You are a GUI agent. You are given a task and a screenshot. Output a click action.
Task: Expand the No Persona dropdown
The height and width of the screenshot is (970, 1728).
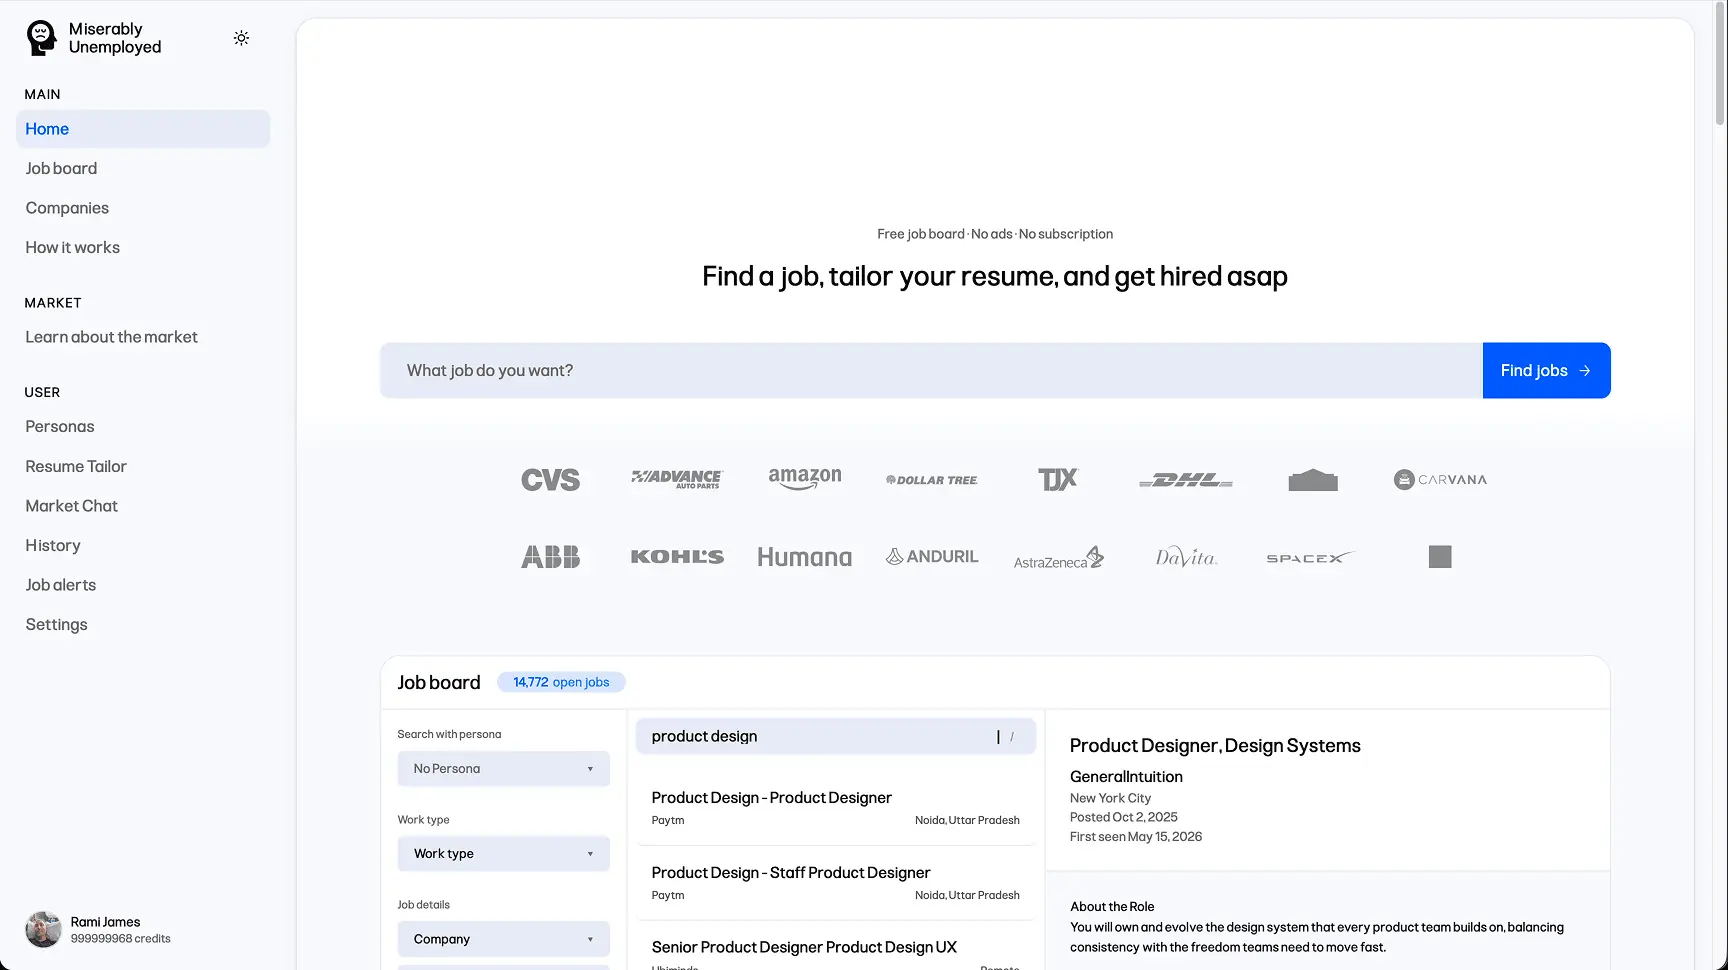tap(503, 768)
